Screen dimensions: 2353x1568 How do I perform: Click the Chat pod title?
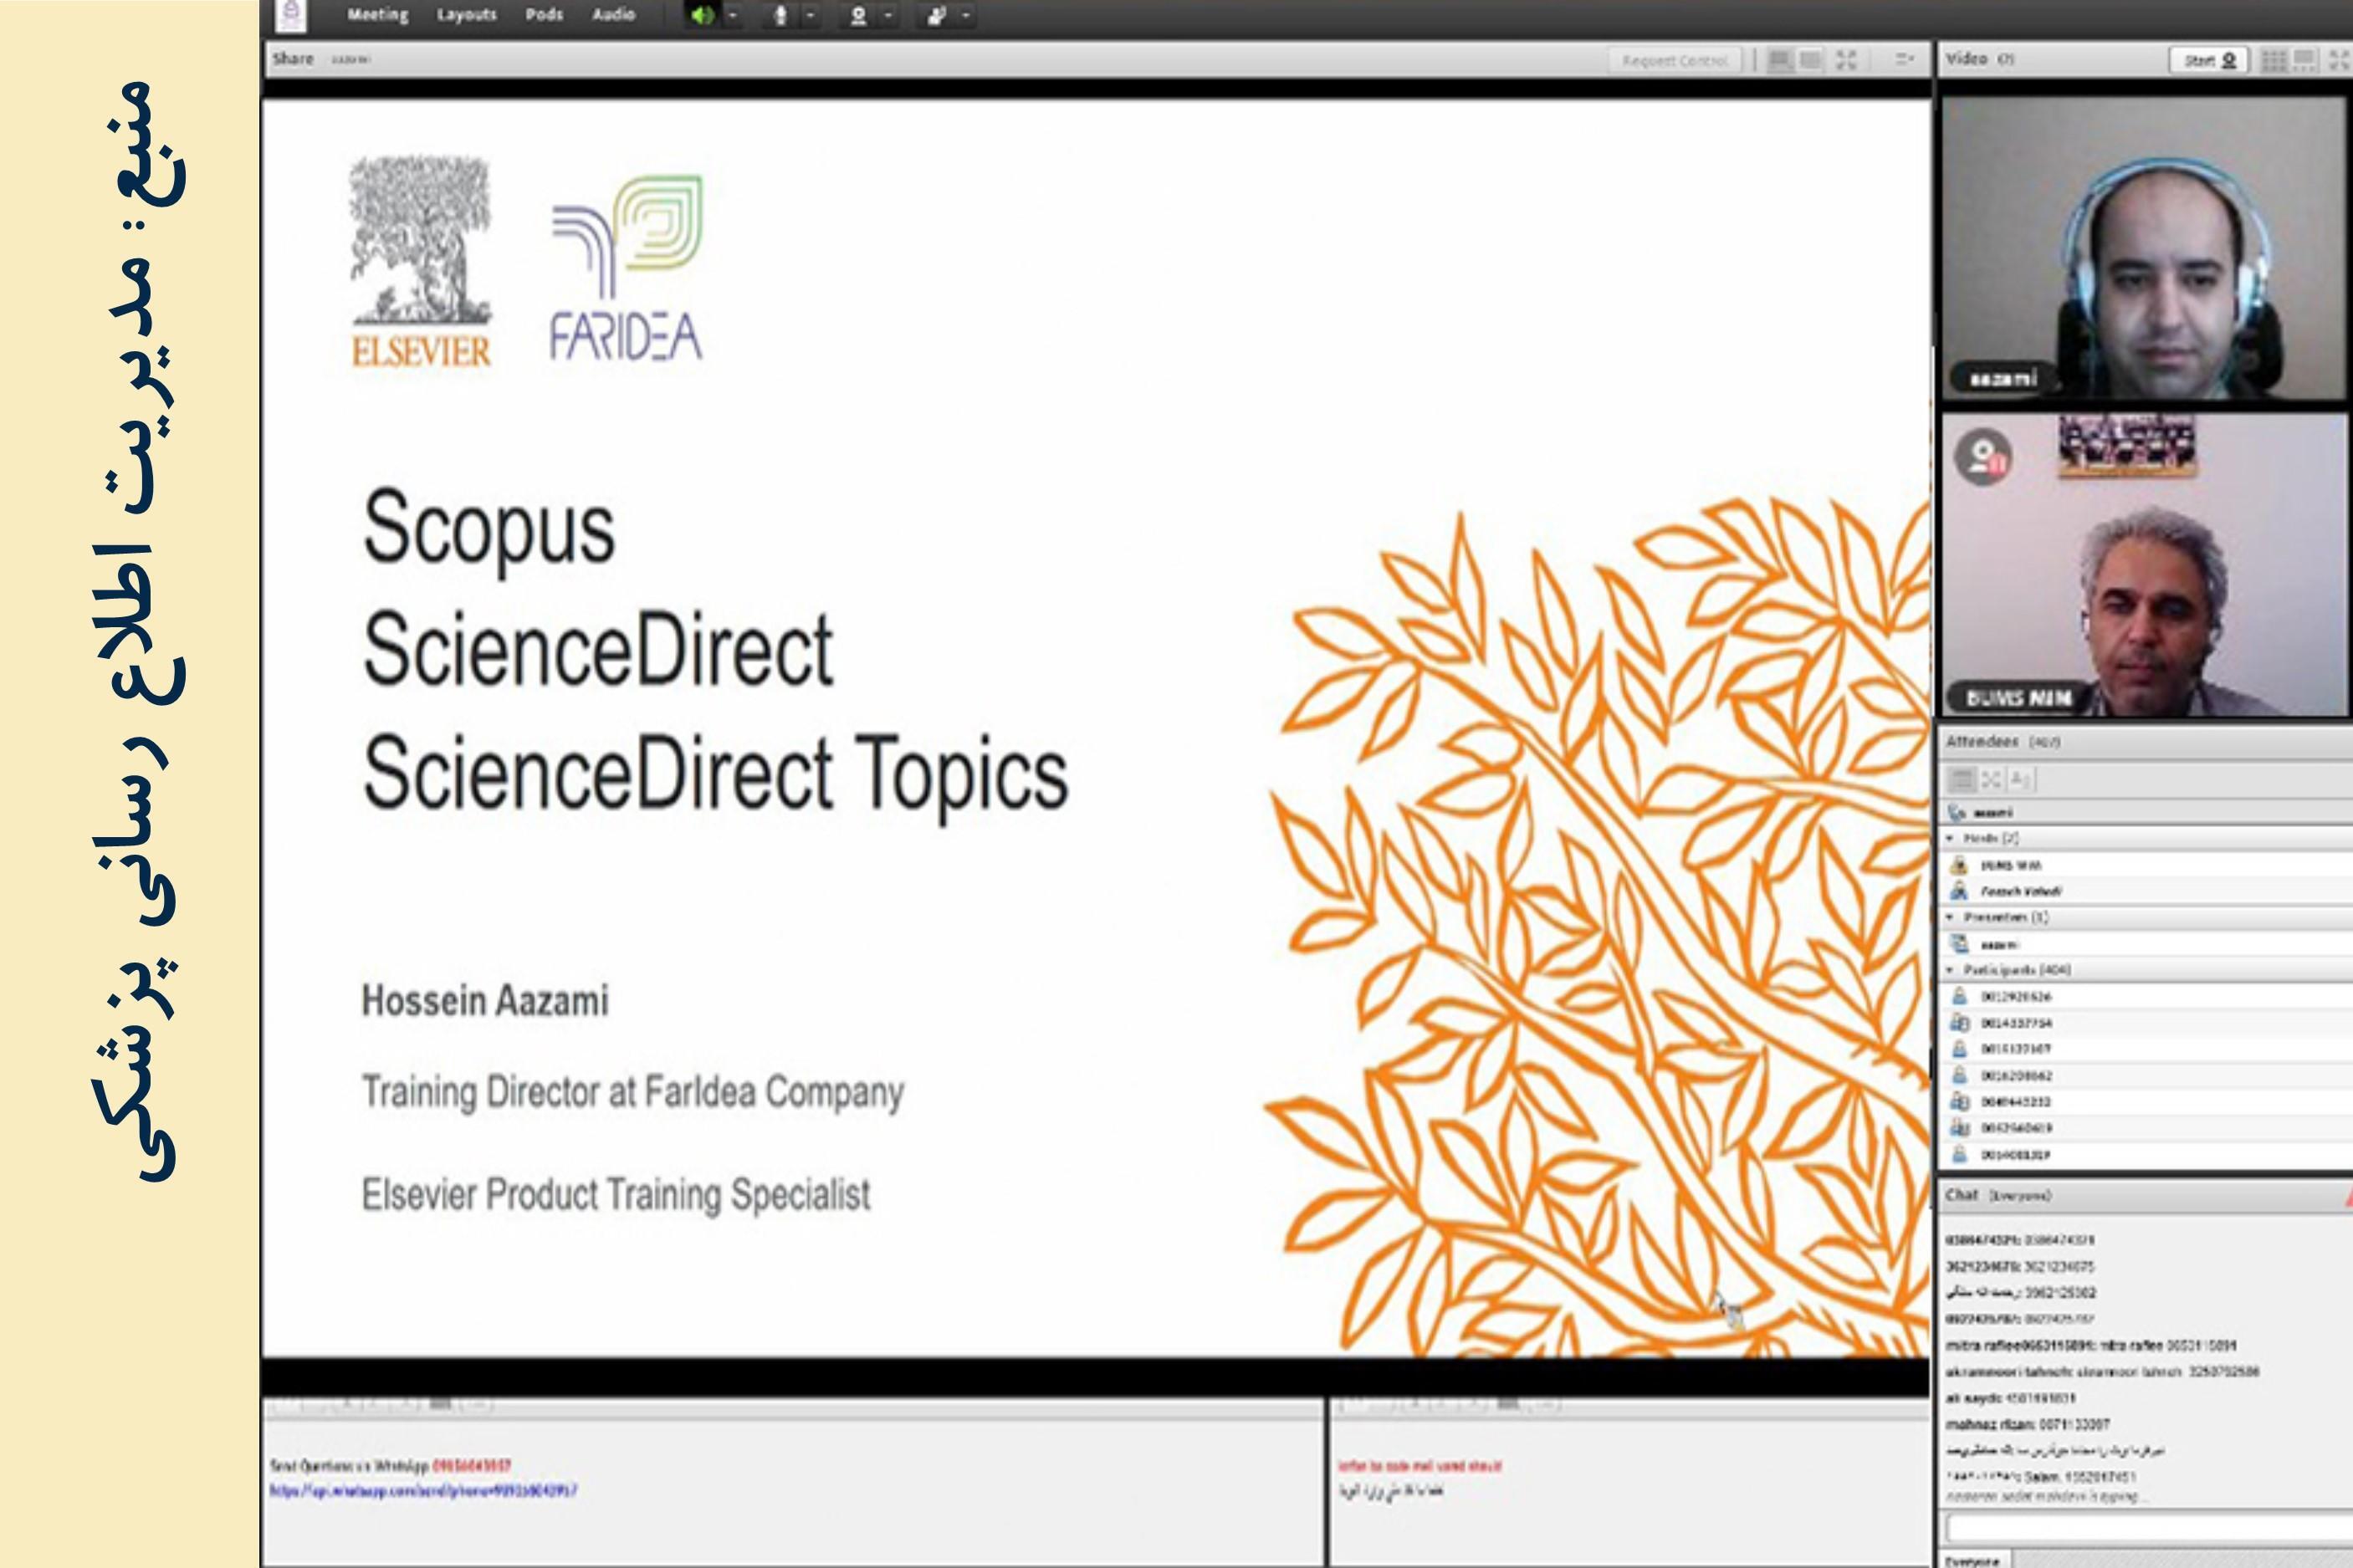[x=1962, y=1195]
